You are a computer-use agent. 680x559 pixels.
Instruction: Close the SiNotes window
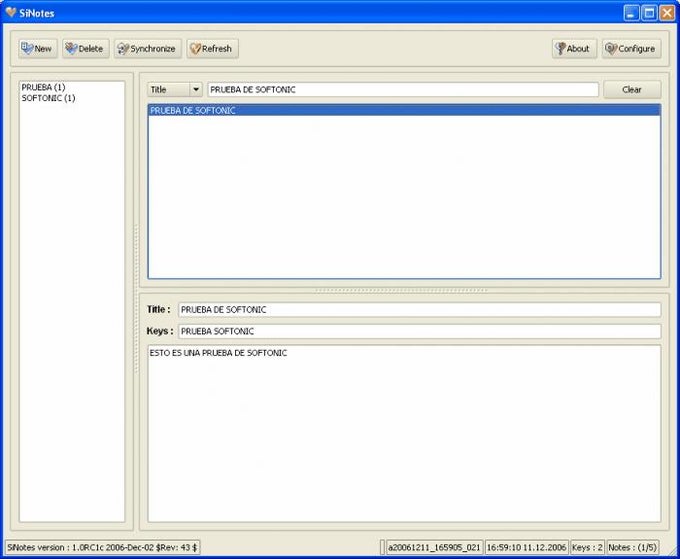click(x=667, y=13)
